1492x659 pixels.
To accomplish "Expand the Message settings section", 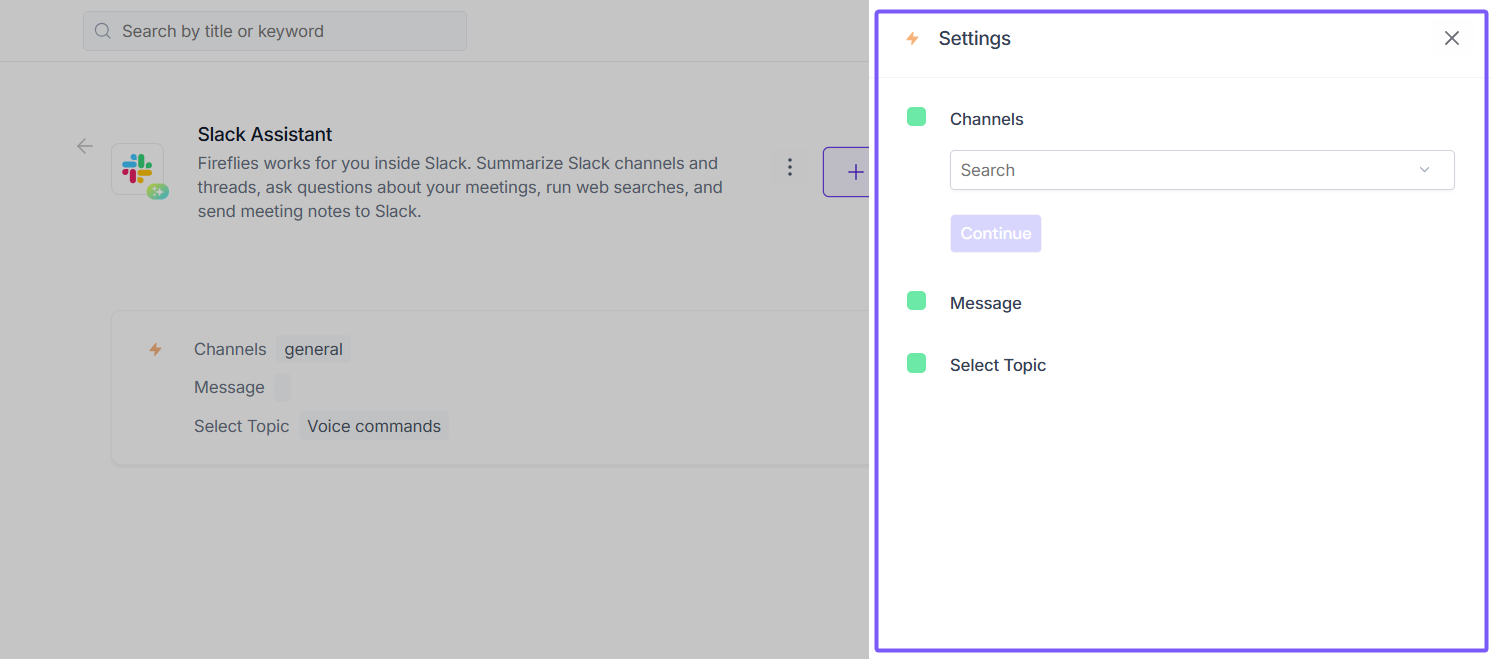I will pyautogui.click(x=986, y=303).
